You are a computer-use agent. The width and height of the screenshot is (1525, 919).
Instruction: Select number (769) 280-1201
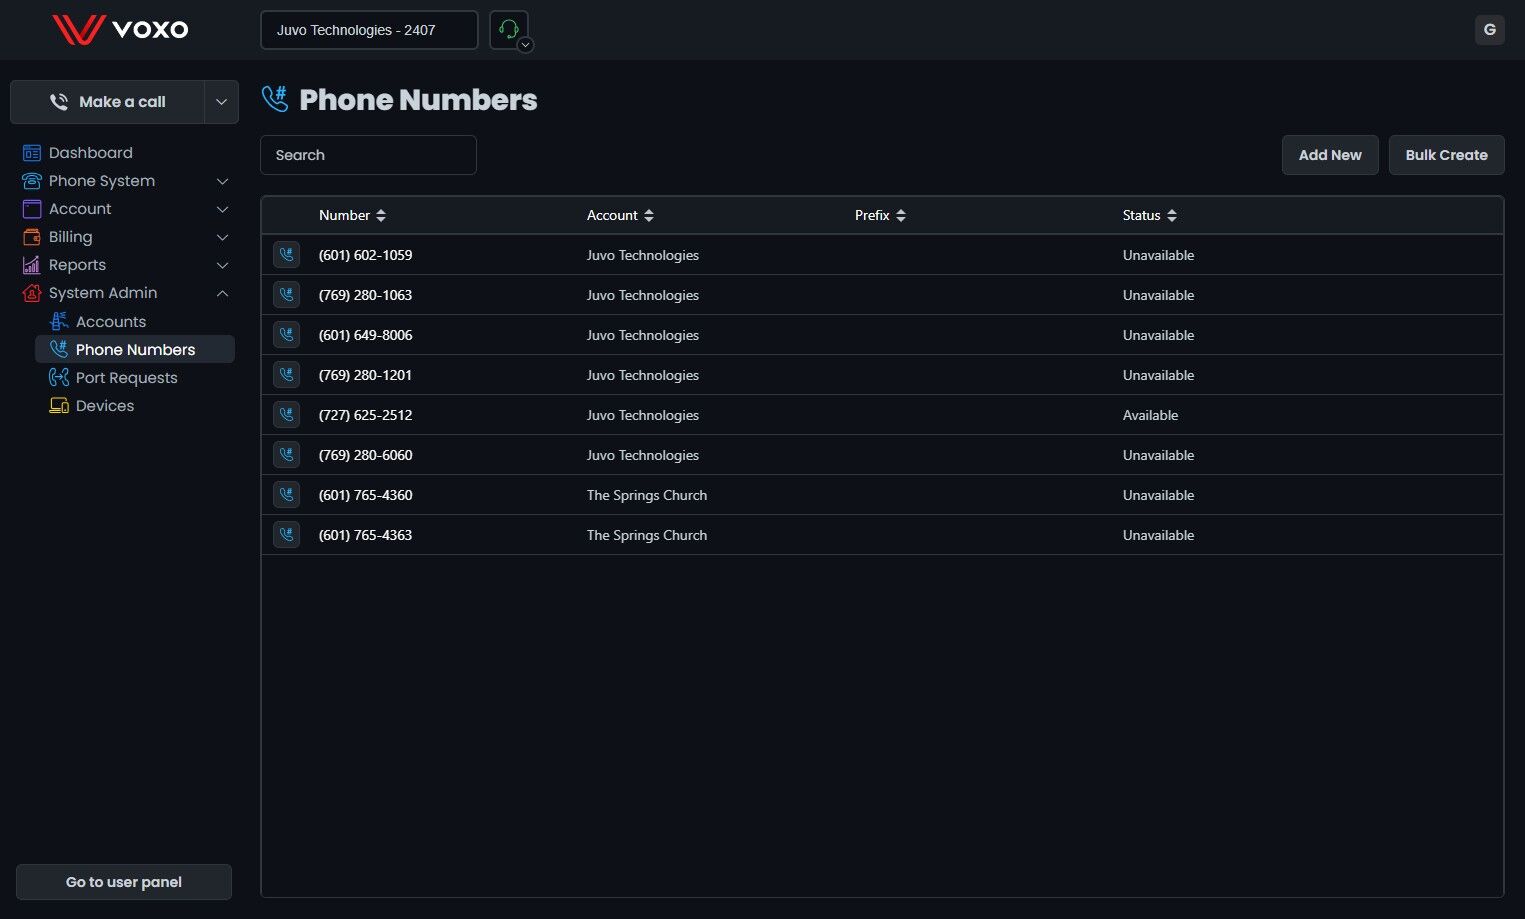click(x=365, y=375)
